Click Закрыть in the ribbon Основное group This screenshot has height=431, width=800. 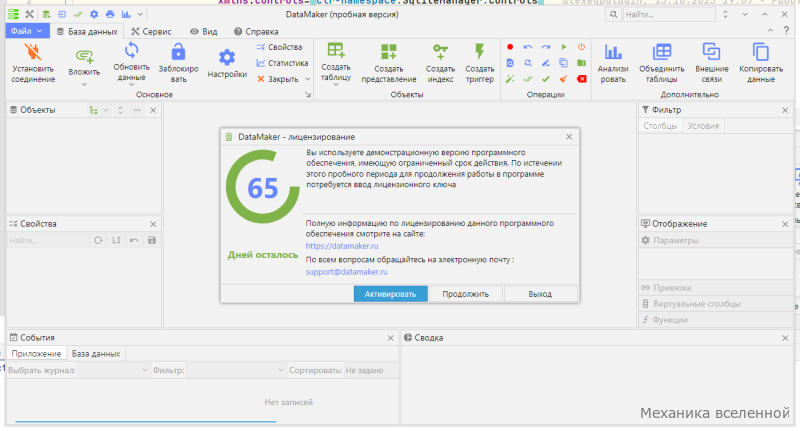[x=278, y=79]
